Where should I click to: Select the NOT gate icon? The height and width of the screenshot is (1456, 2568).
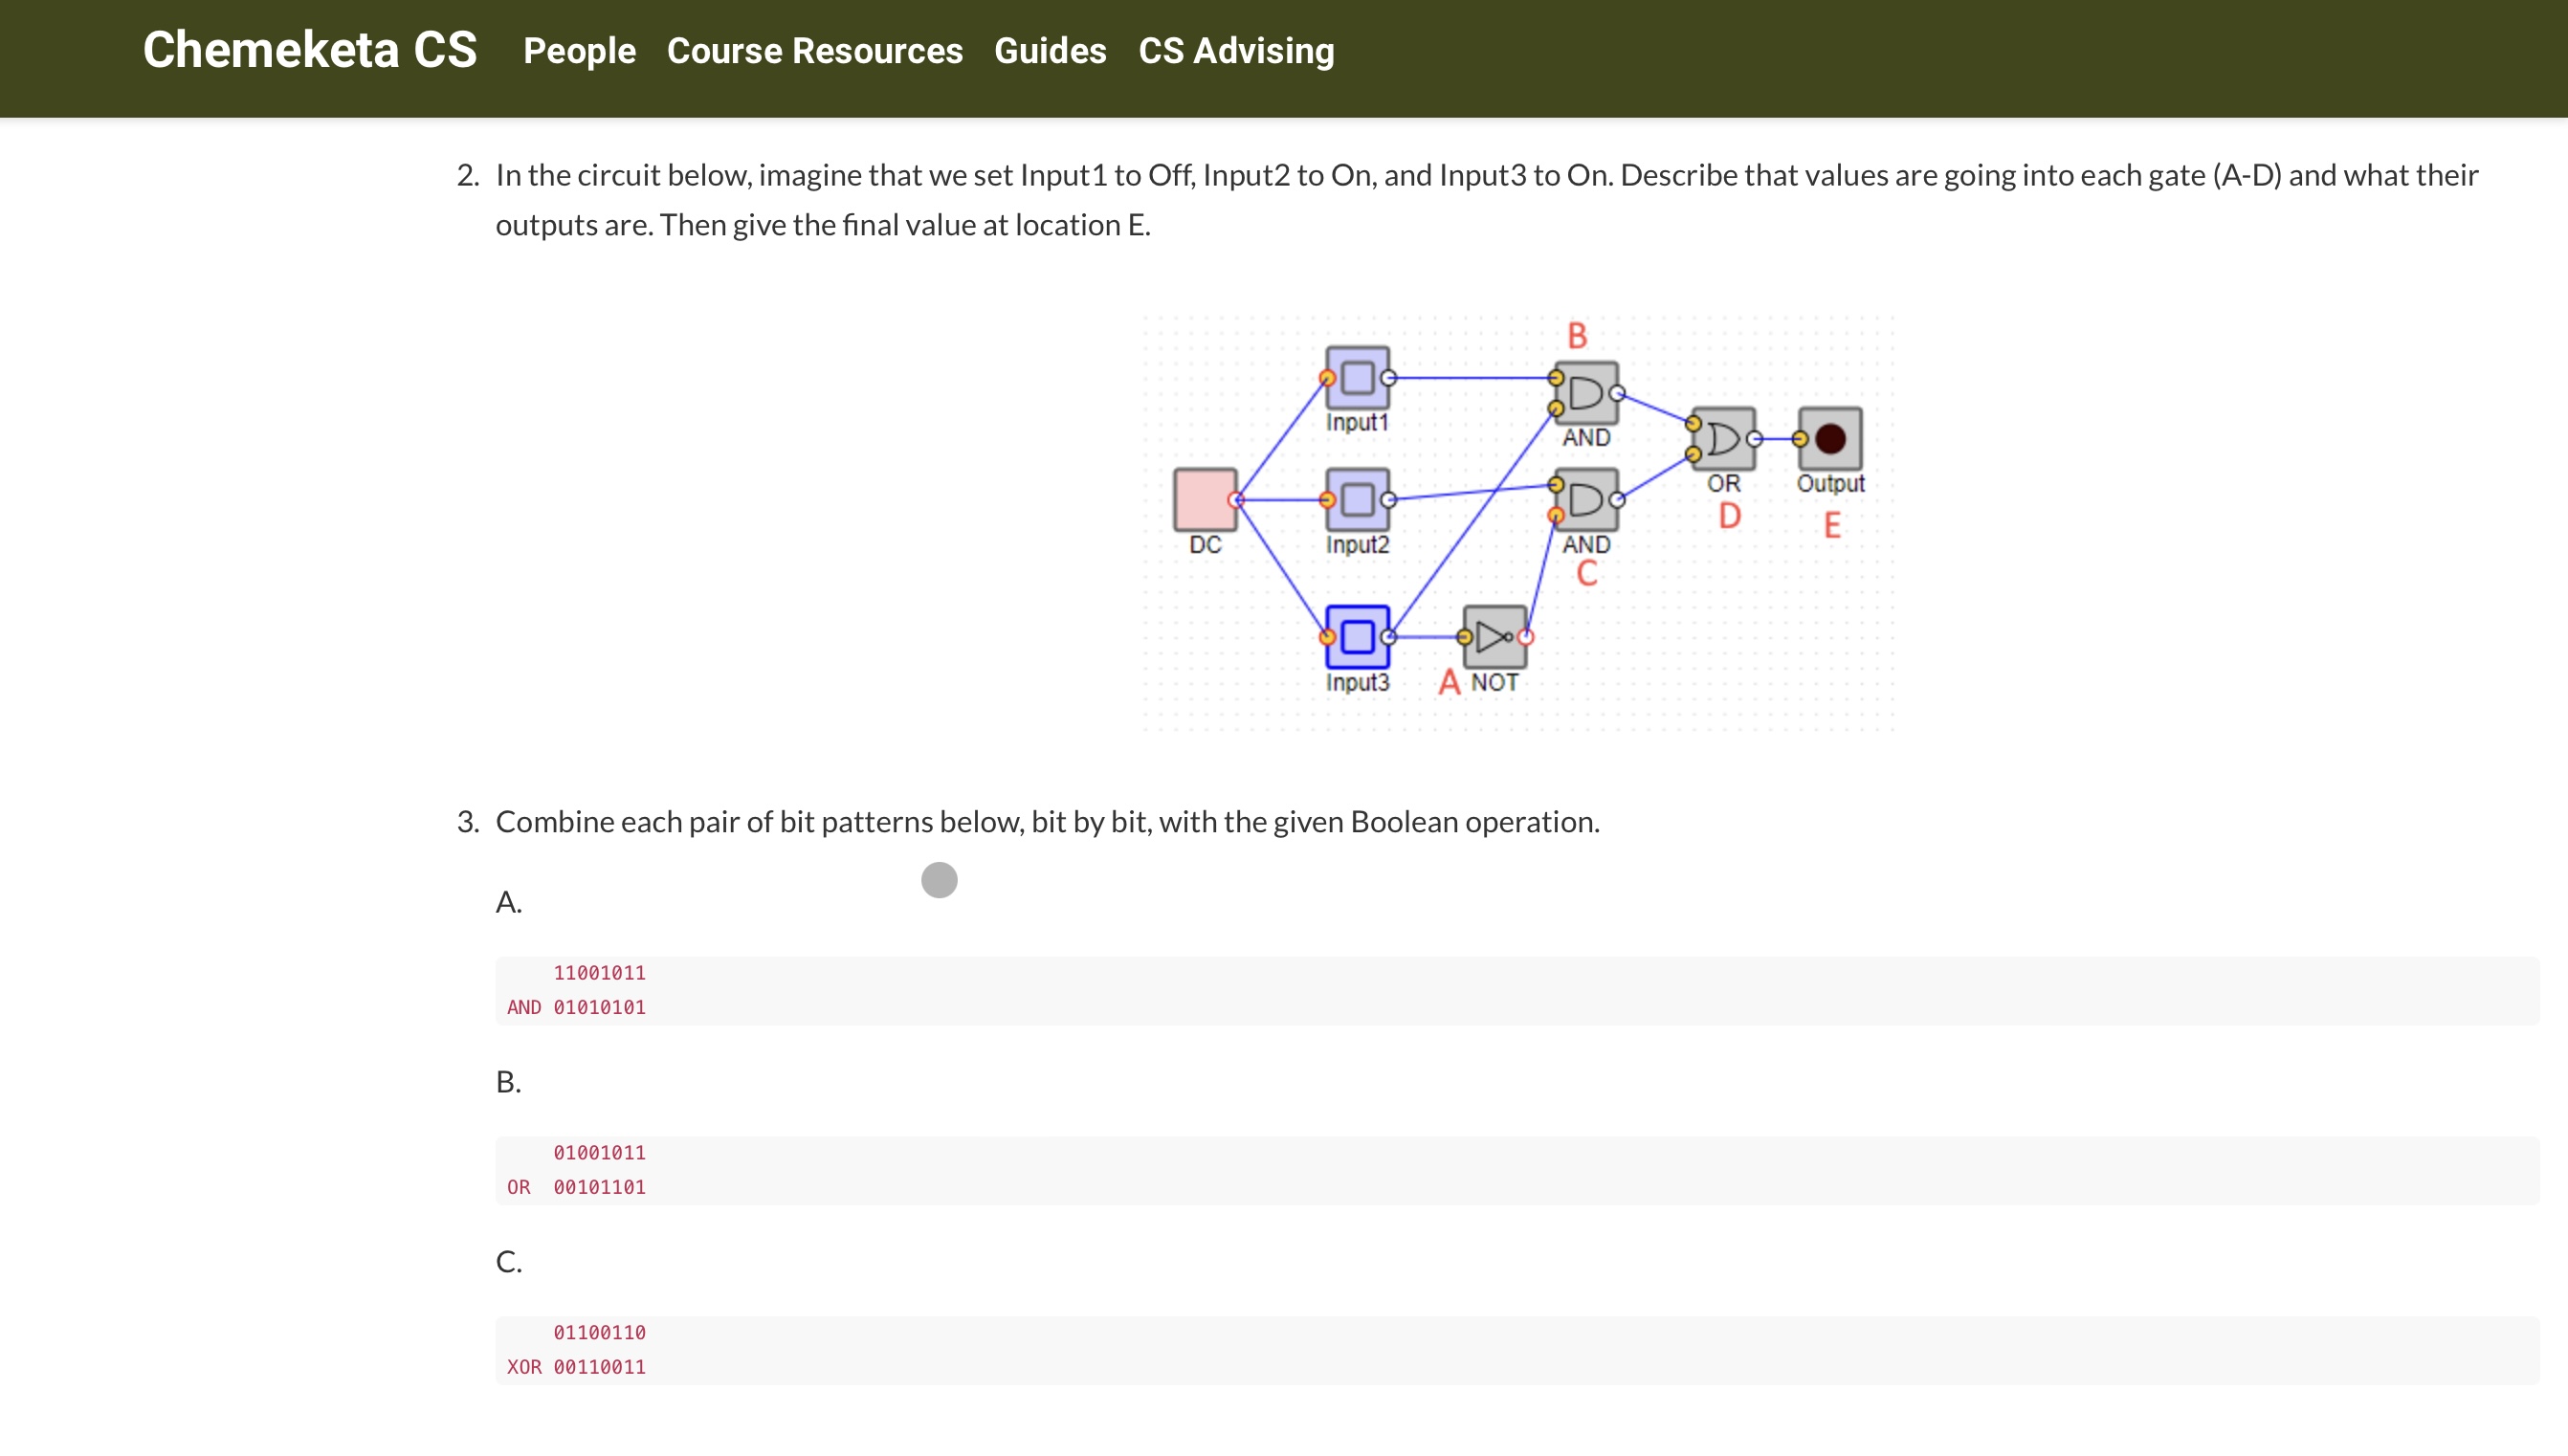pos(1494,636)
